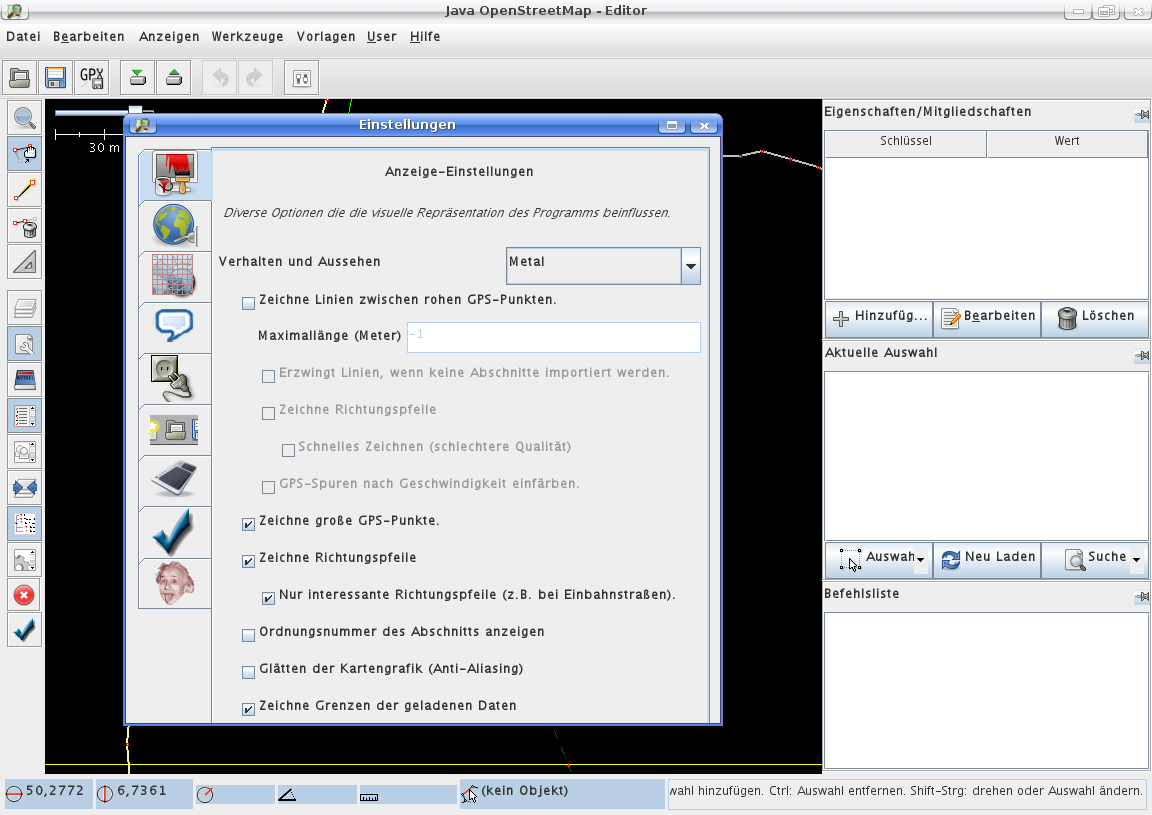This screenshot has height=815, width=1152.
Task: Uncheck active Zeichne Richtungspfeile checkbox
Action: point(248,561)
